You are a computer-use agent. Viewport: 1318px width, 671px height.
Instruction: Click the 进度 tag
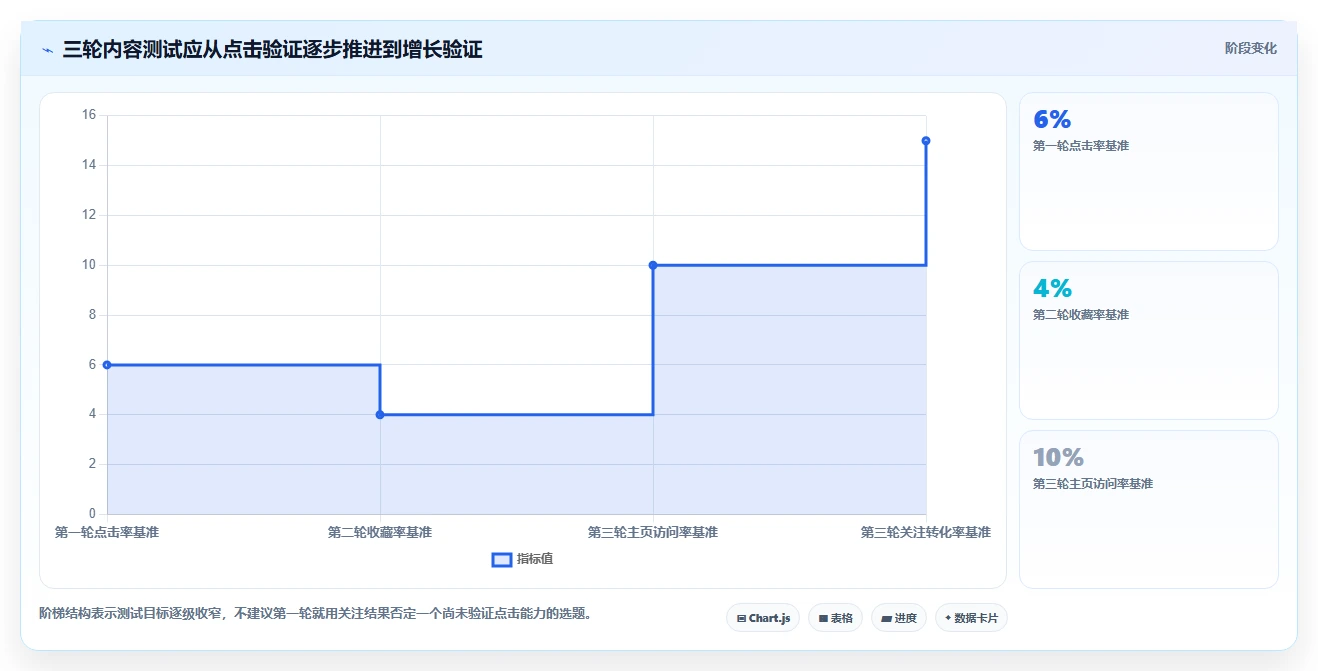(899, 618)
